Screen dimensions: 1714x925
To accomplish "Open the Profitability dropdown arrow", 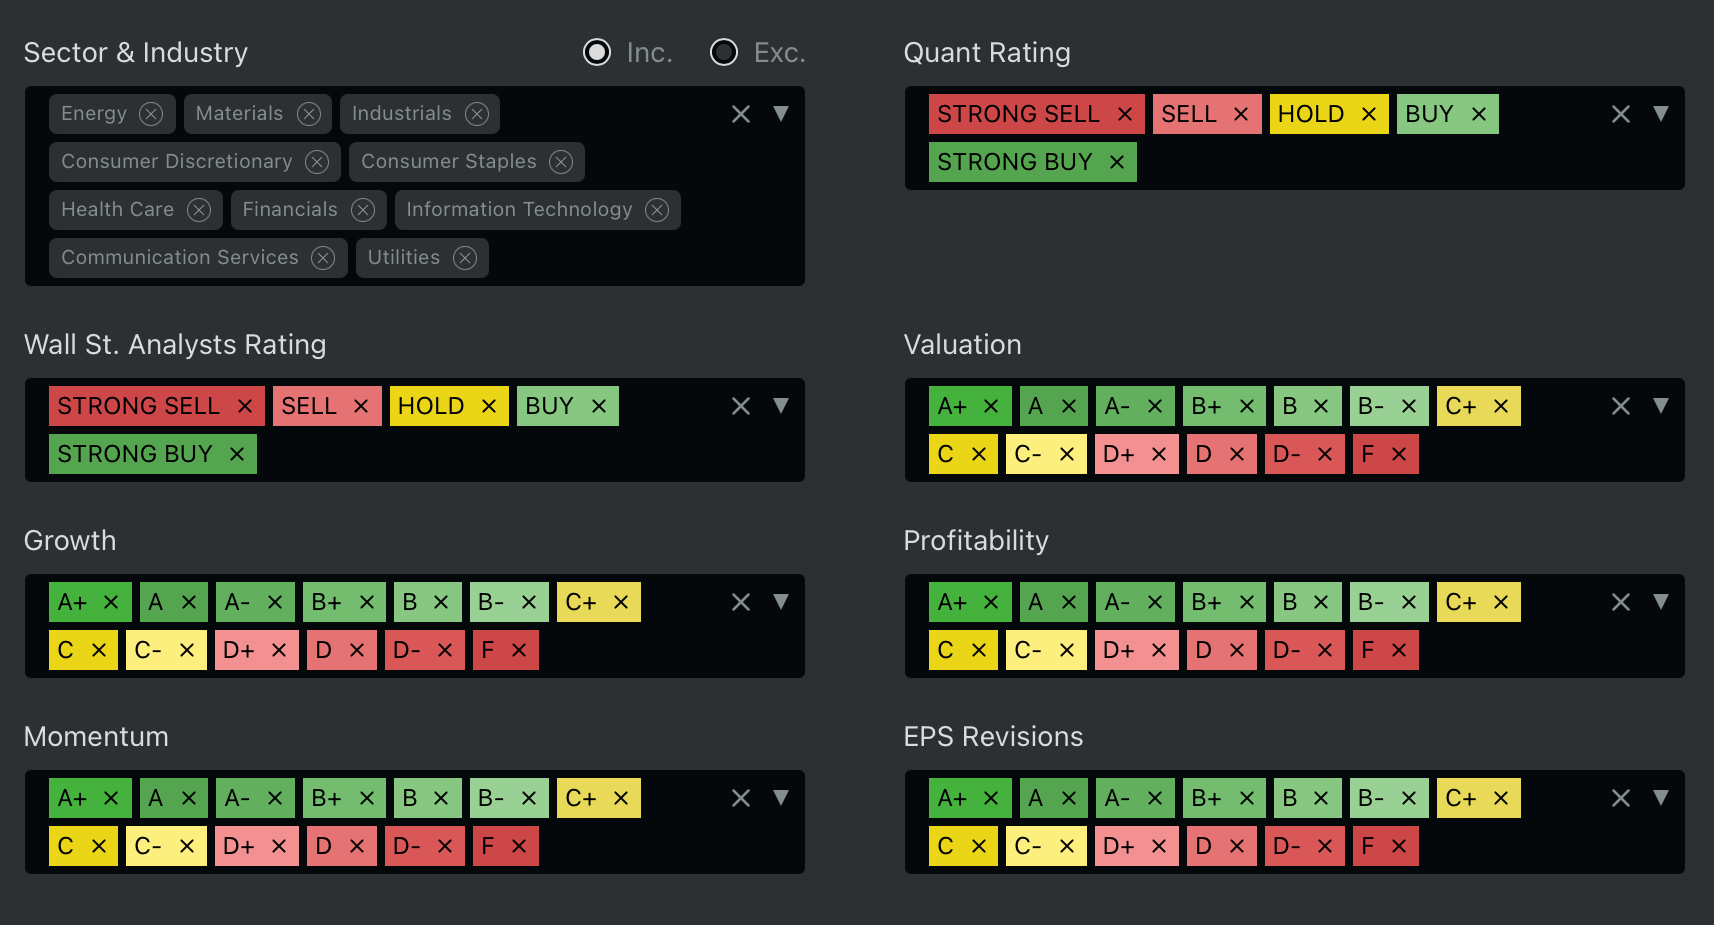I will (x=1661, y=602).
